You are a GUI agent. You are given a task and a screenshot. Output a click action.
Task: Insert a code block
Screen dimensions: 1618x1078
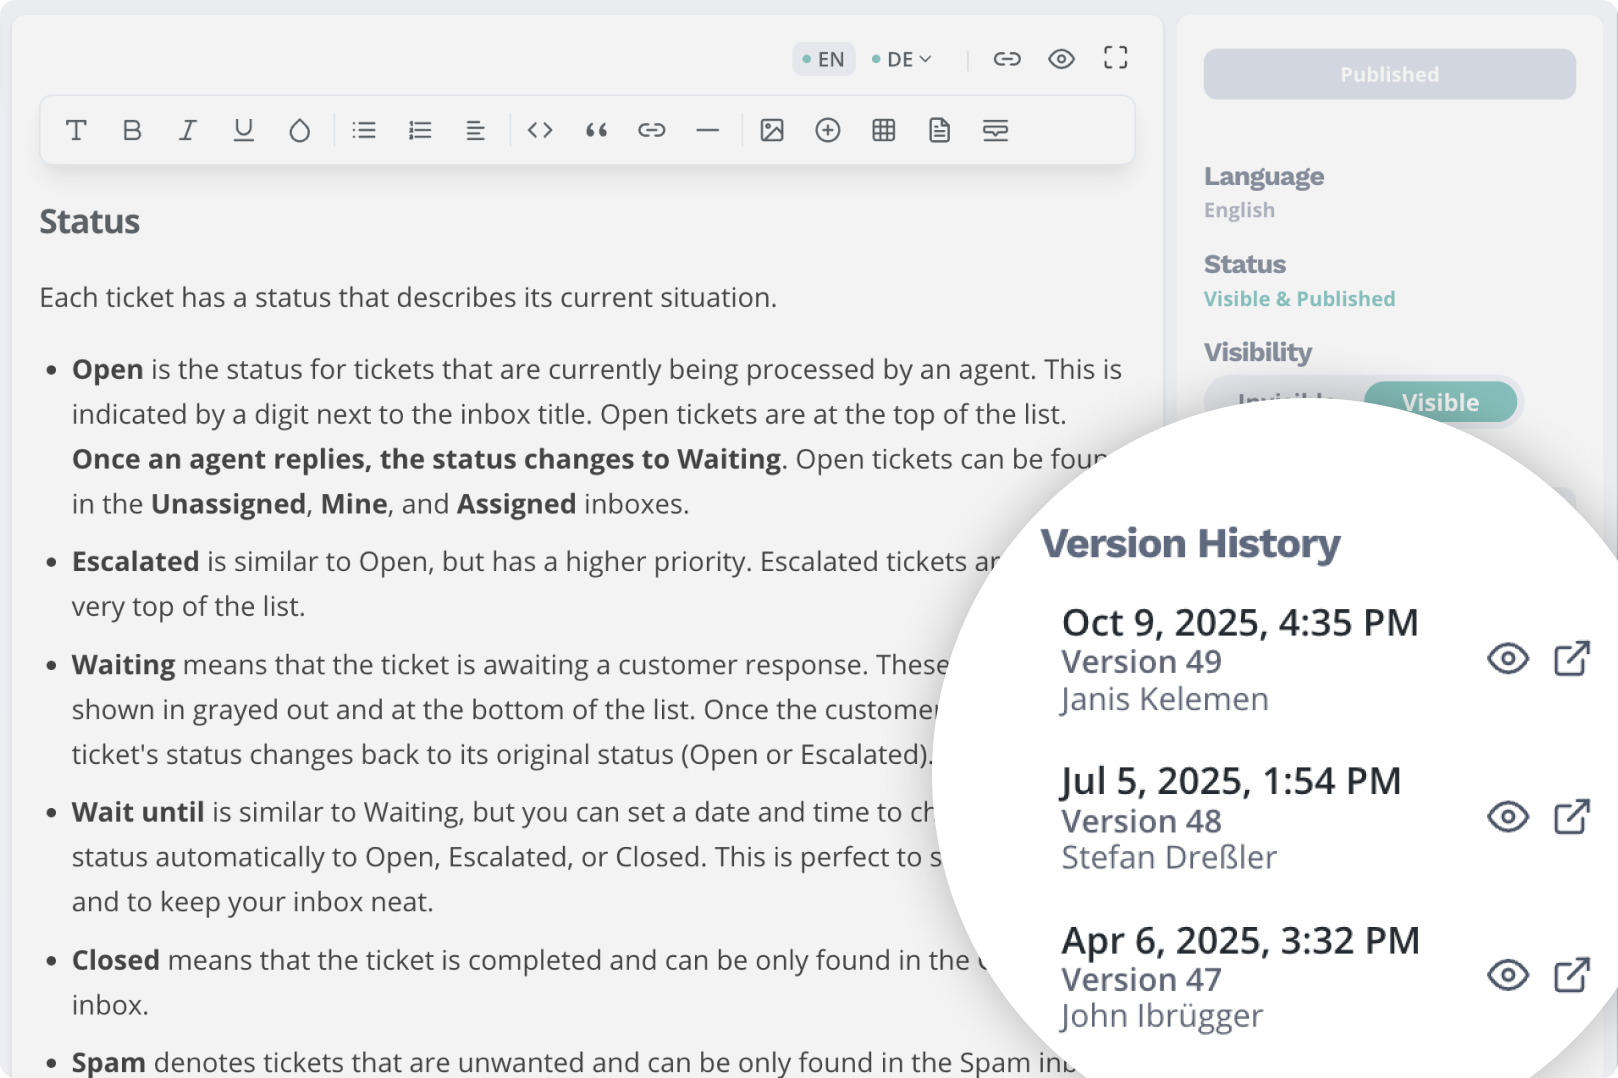[540, 130]
